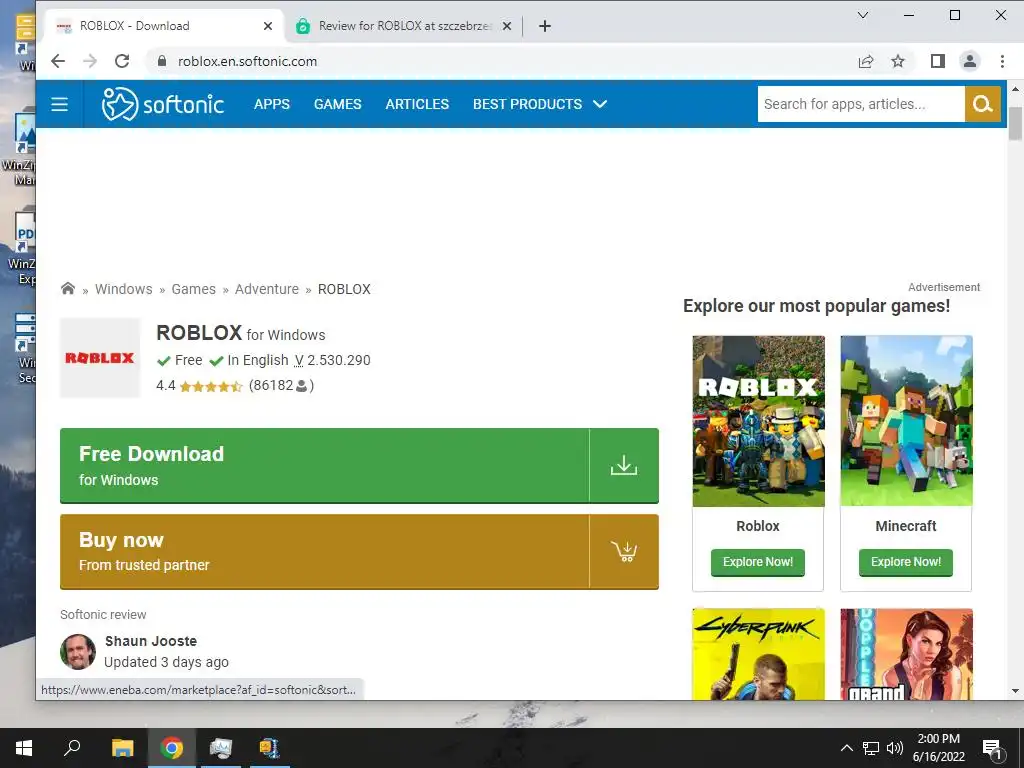
Task: Click the Windows breadcrumb link
Action: click(123, 289)
